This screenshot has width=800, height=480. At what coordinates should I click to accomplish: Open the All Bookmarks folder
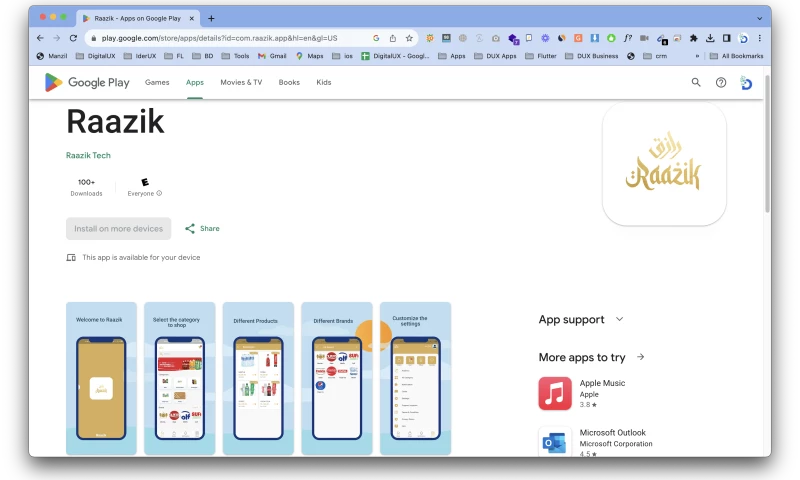point(736,56)
